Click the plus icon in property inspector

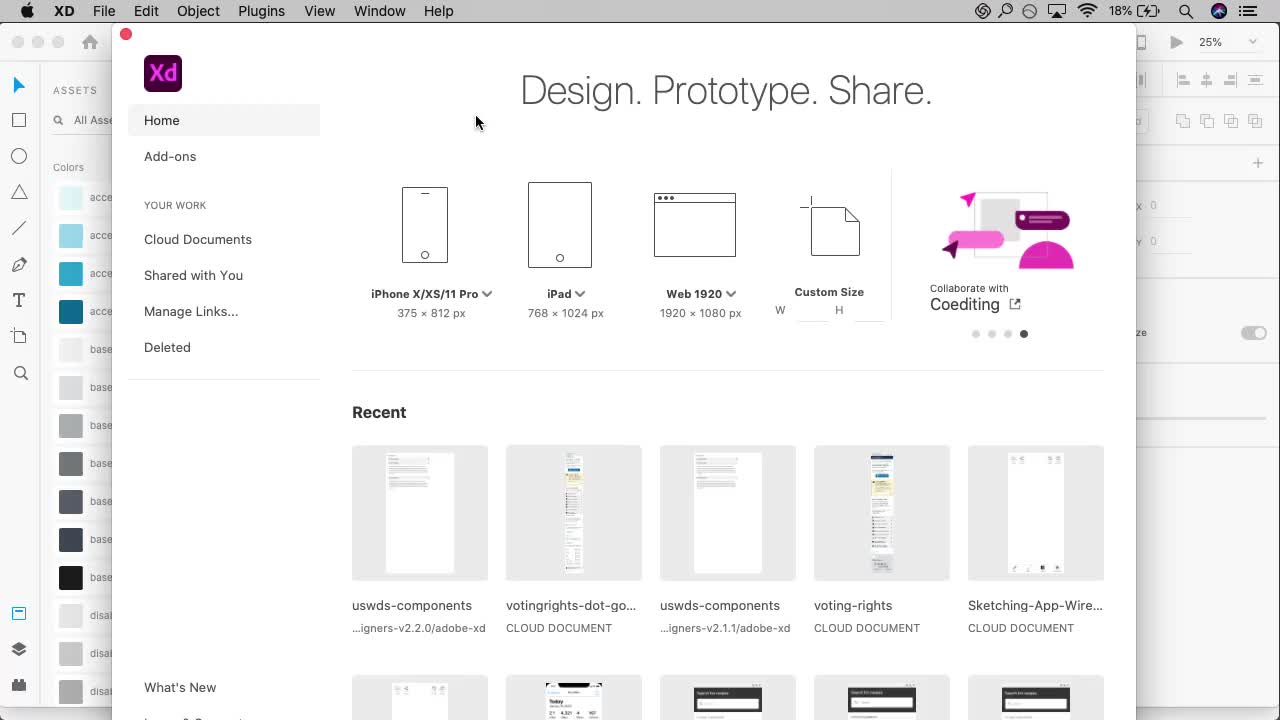point(1258,163)
